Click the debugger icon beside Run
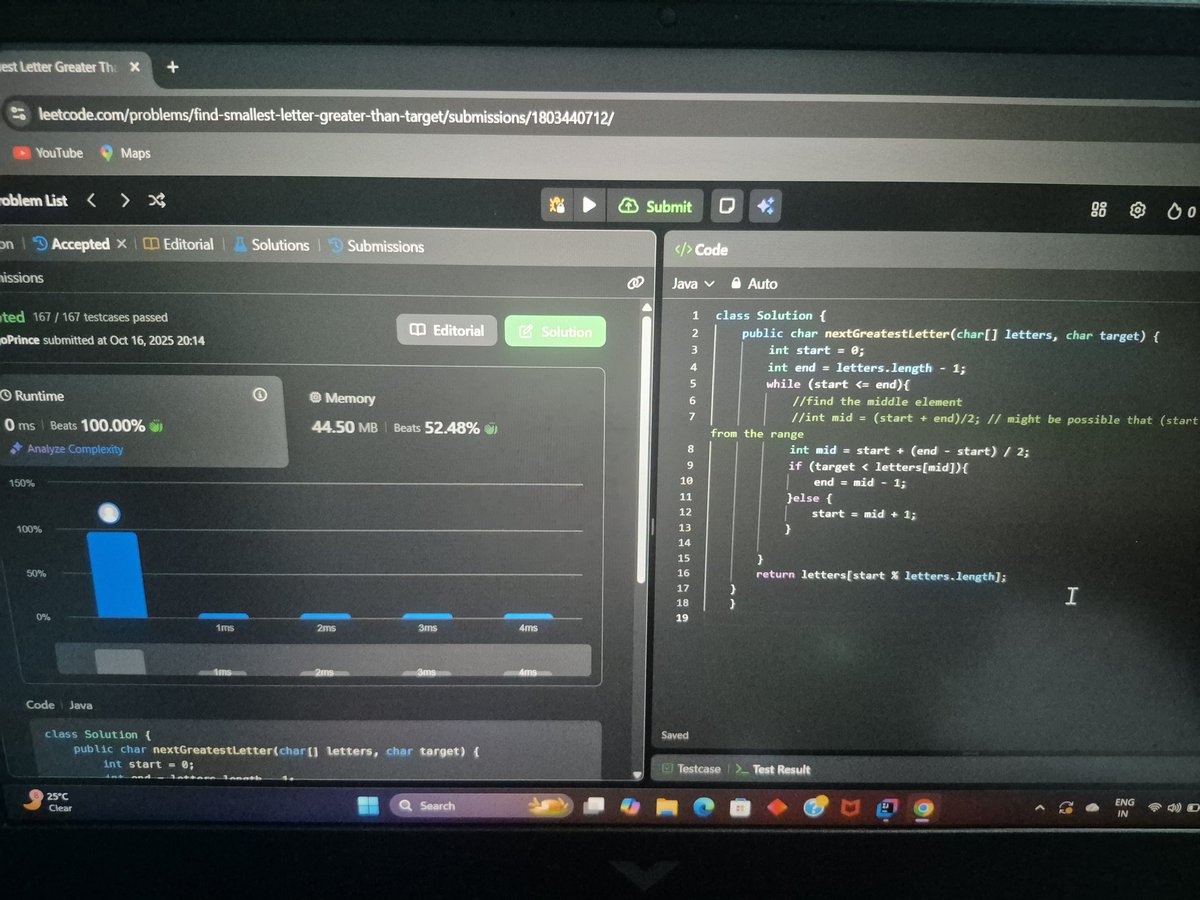1200x900 pixels. pos(557,206)
